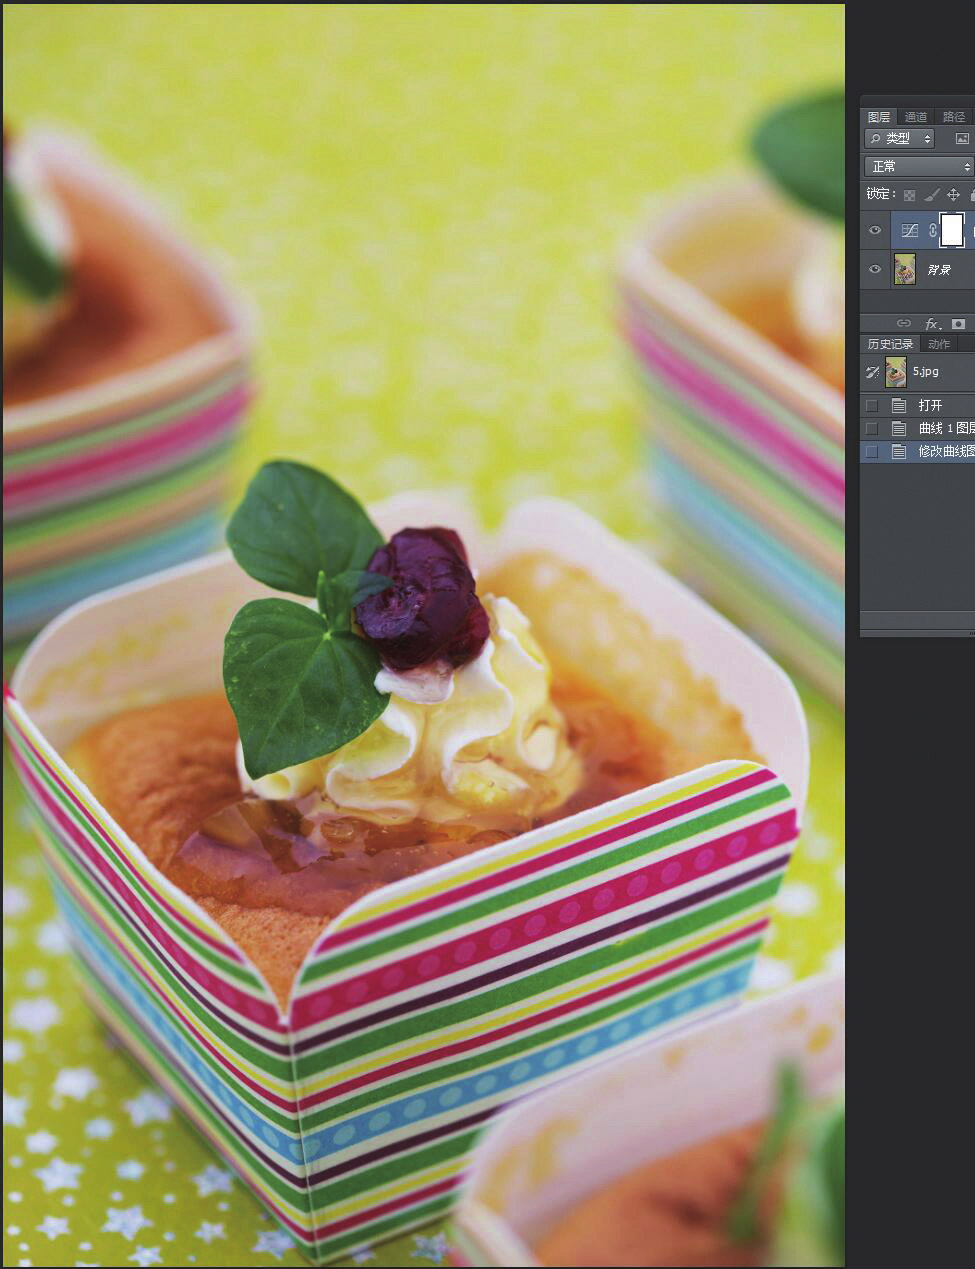
Task: Switch to the 路径 (Paths) tab
Action: [954, 117]
